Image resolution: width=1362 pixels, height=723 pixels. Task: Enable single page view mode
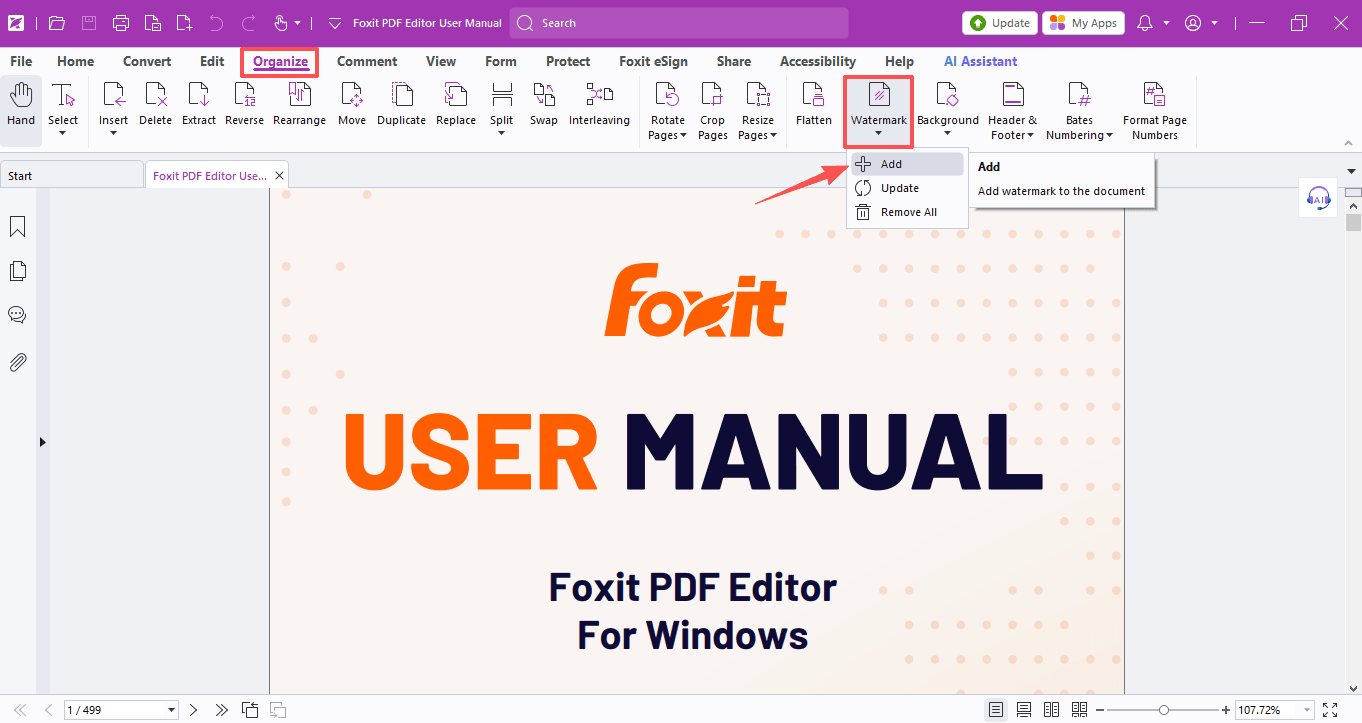pos(996,710)
